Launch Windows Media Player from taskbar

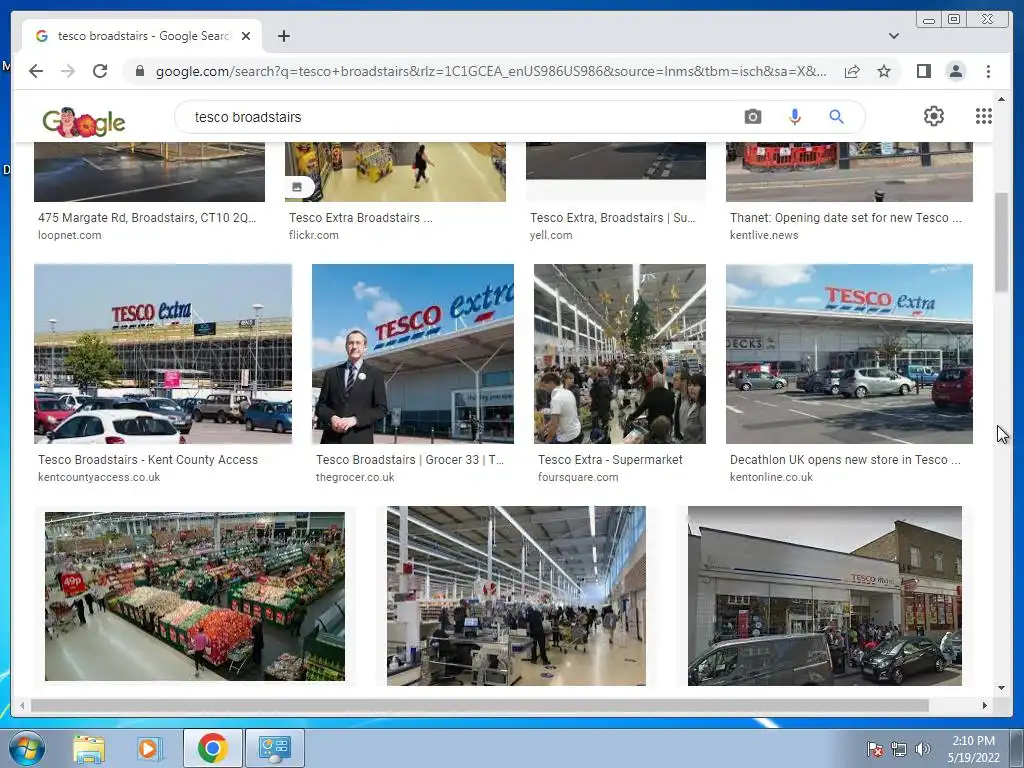click(x=150, y=748)
